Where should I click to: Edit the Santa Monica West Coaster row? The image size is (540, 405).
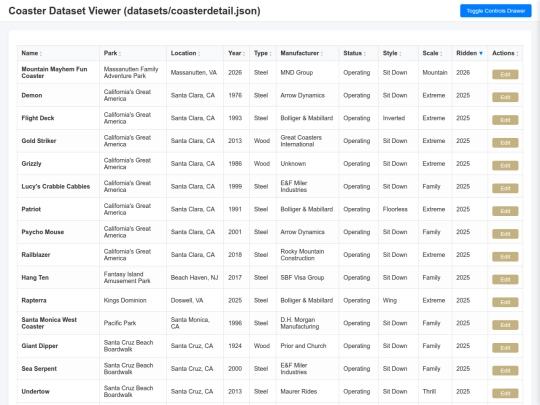click(505, 325)
